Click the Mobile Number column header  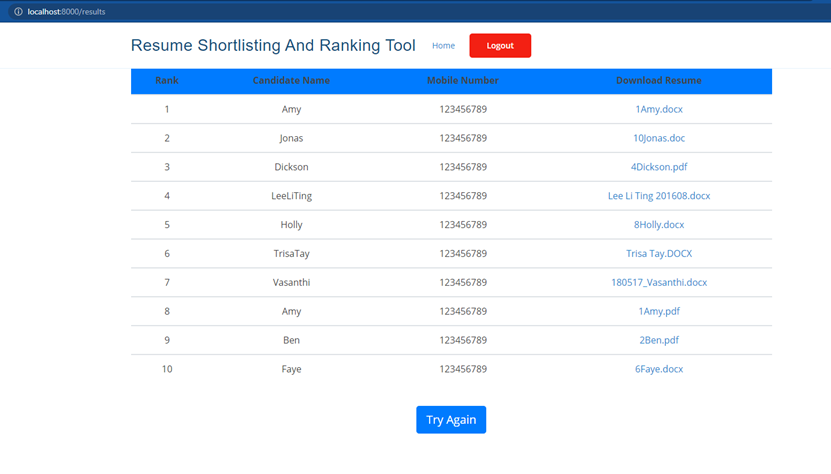coord(462,81)
